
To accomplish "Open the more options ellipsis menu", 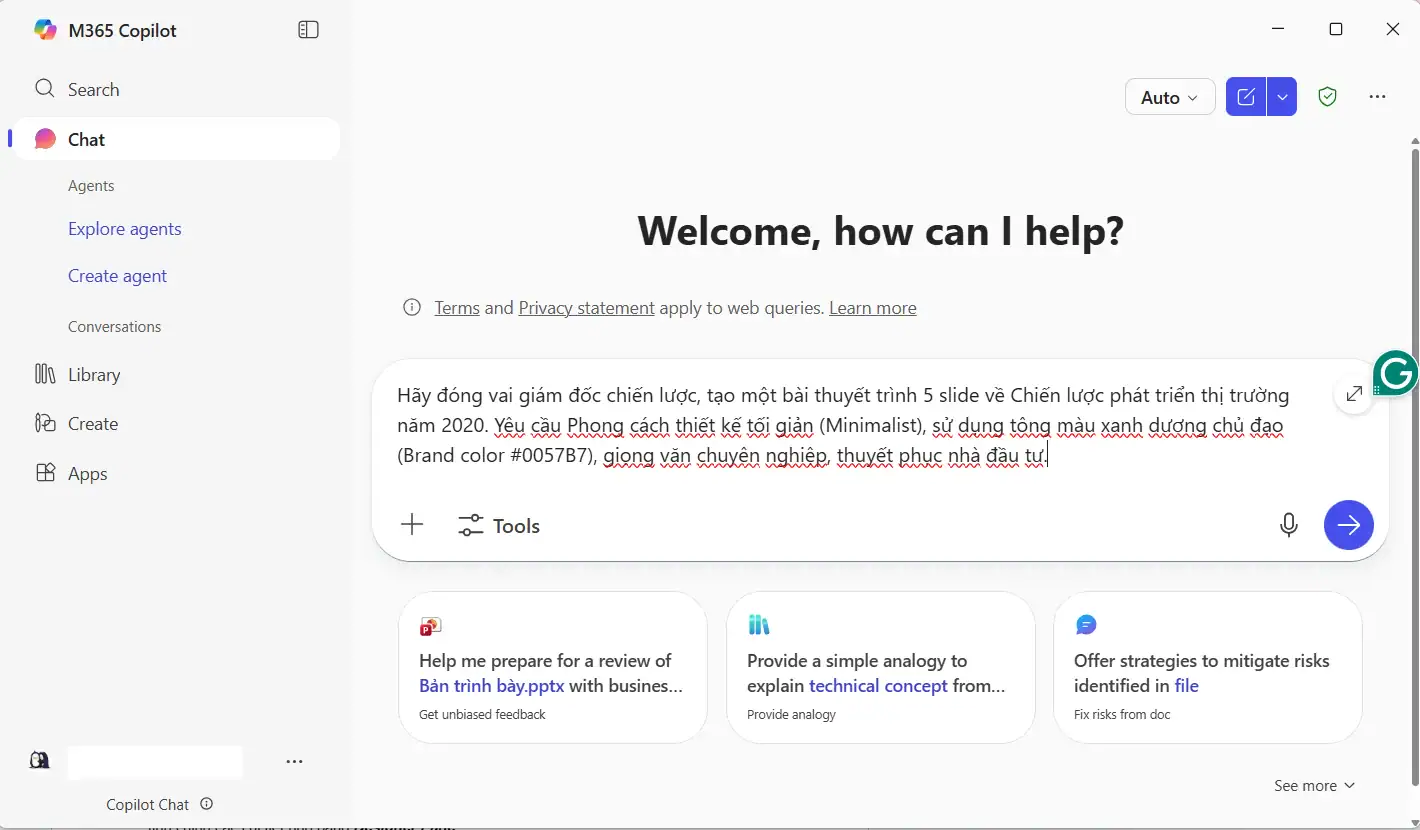I will 1378,96.
